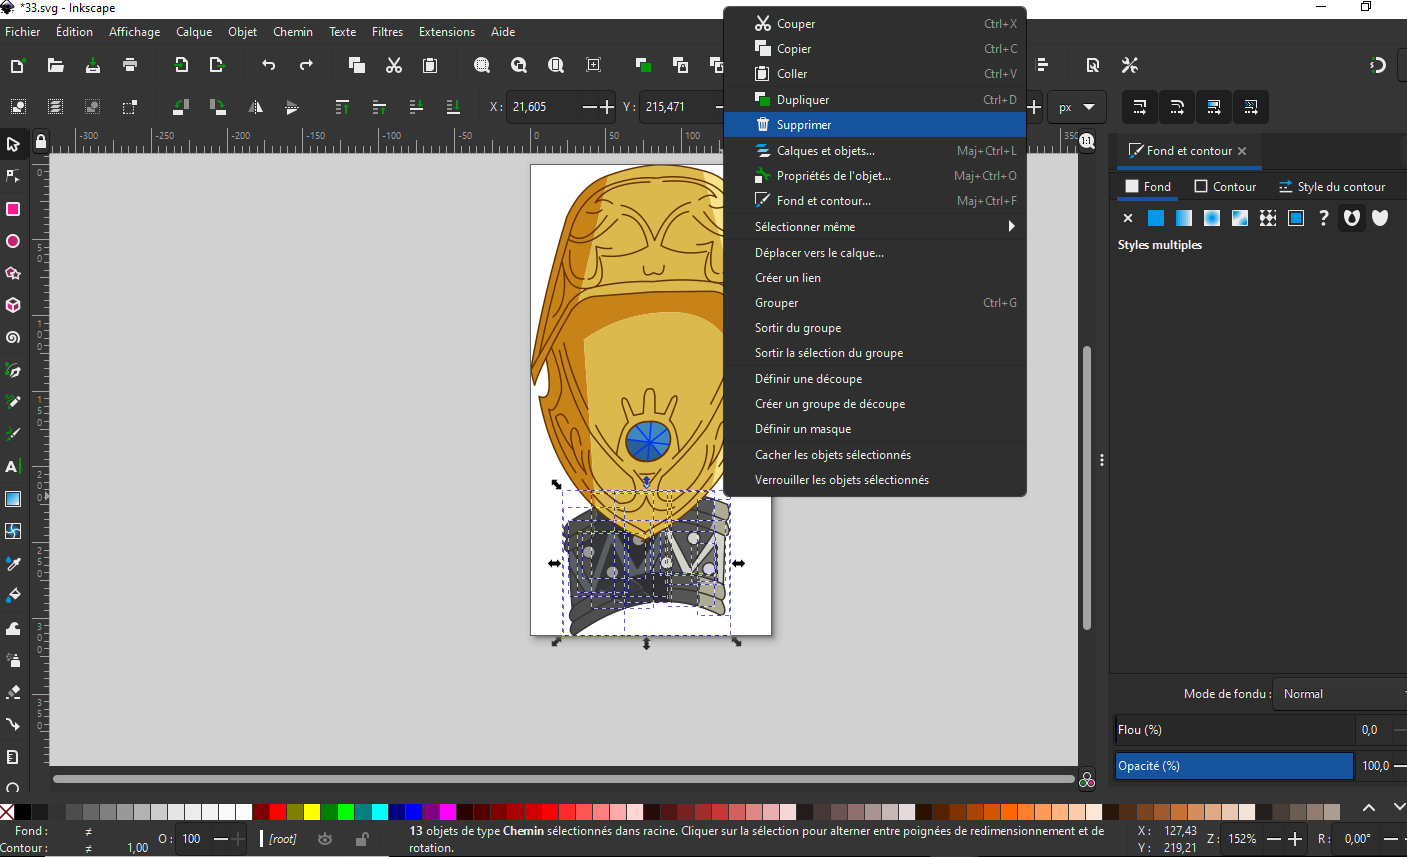The width and height of the screenshot is (1407, 857).
Task: Open the units dropdown showing px
Action: pos(1077,107)
